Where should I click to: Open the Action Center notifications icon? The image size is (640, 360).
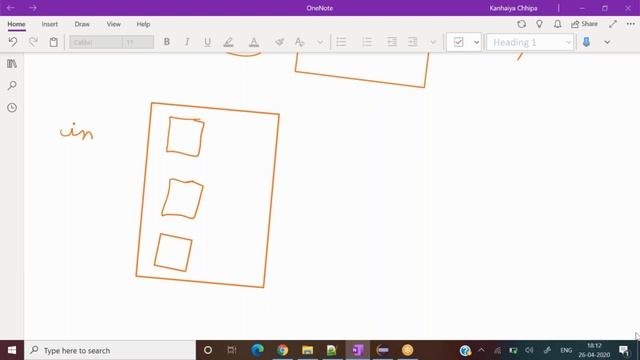coord(624,350)
